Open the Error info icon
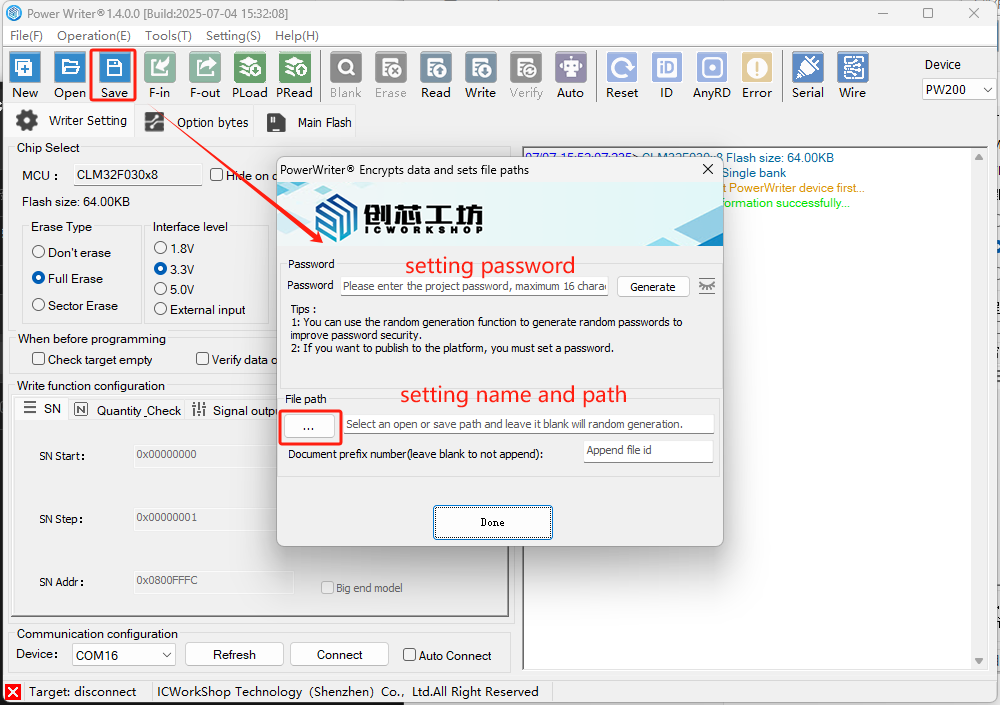The width and height of the screenshot is (1000, 705). tap(757, 75)
